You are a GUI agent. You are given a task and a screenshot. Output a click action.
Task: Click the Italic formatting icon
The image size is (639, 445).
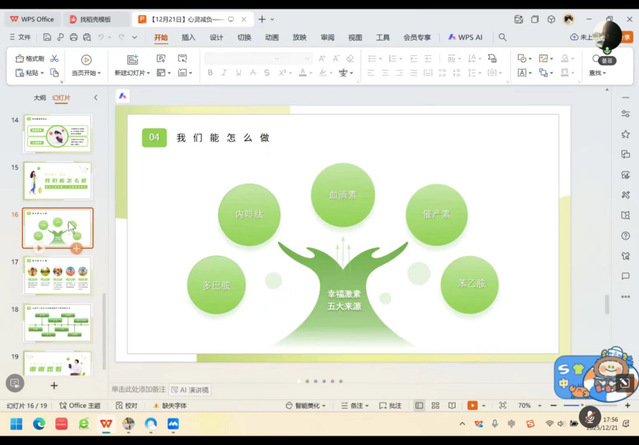(x=224, y=73)
